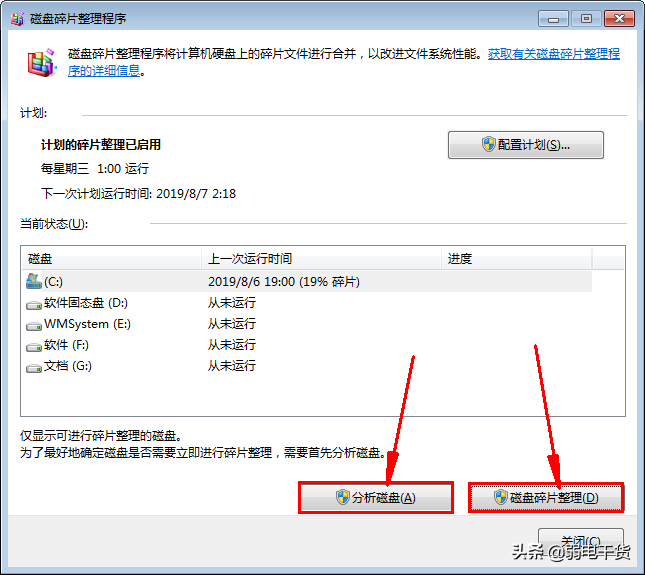Click the 进度 column header
This screenshot has height=575, width=645.
[x=517, y=259]
